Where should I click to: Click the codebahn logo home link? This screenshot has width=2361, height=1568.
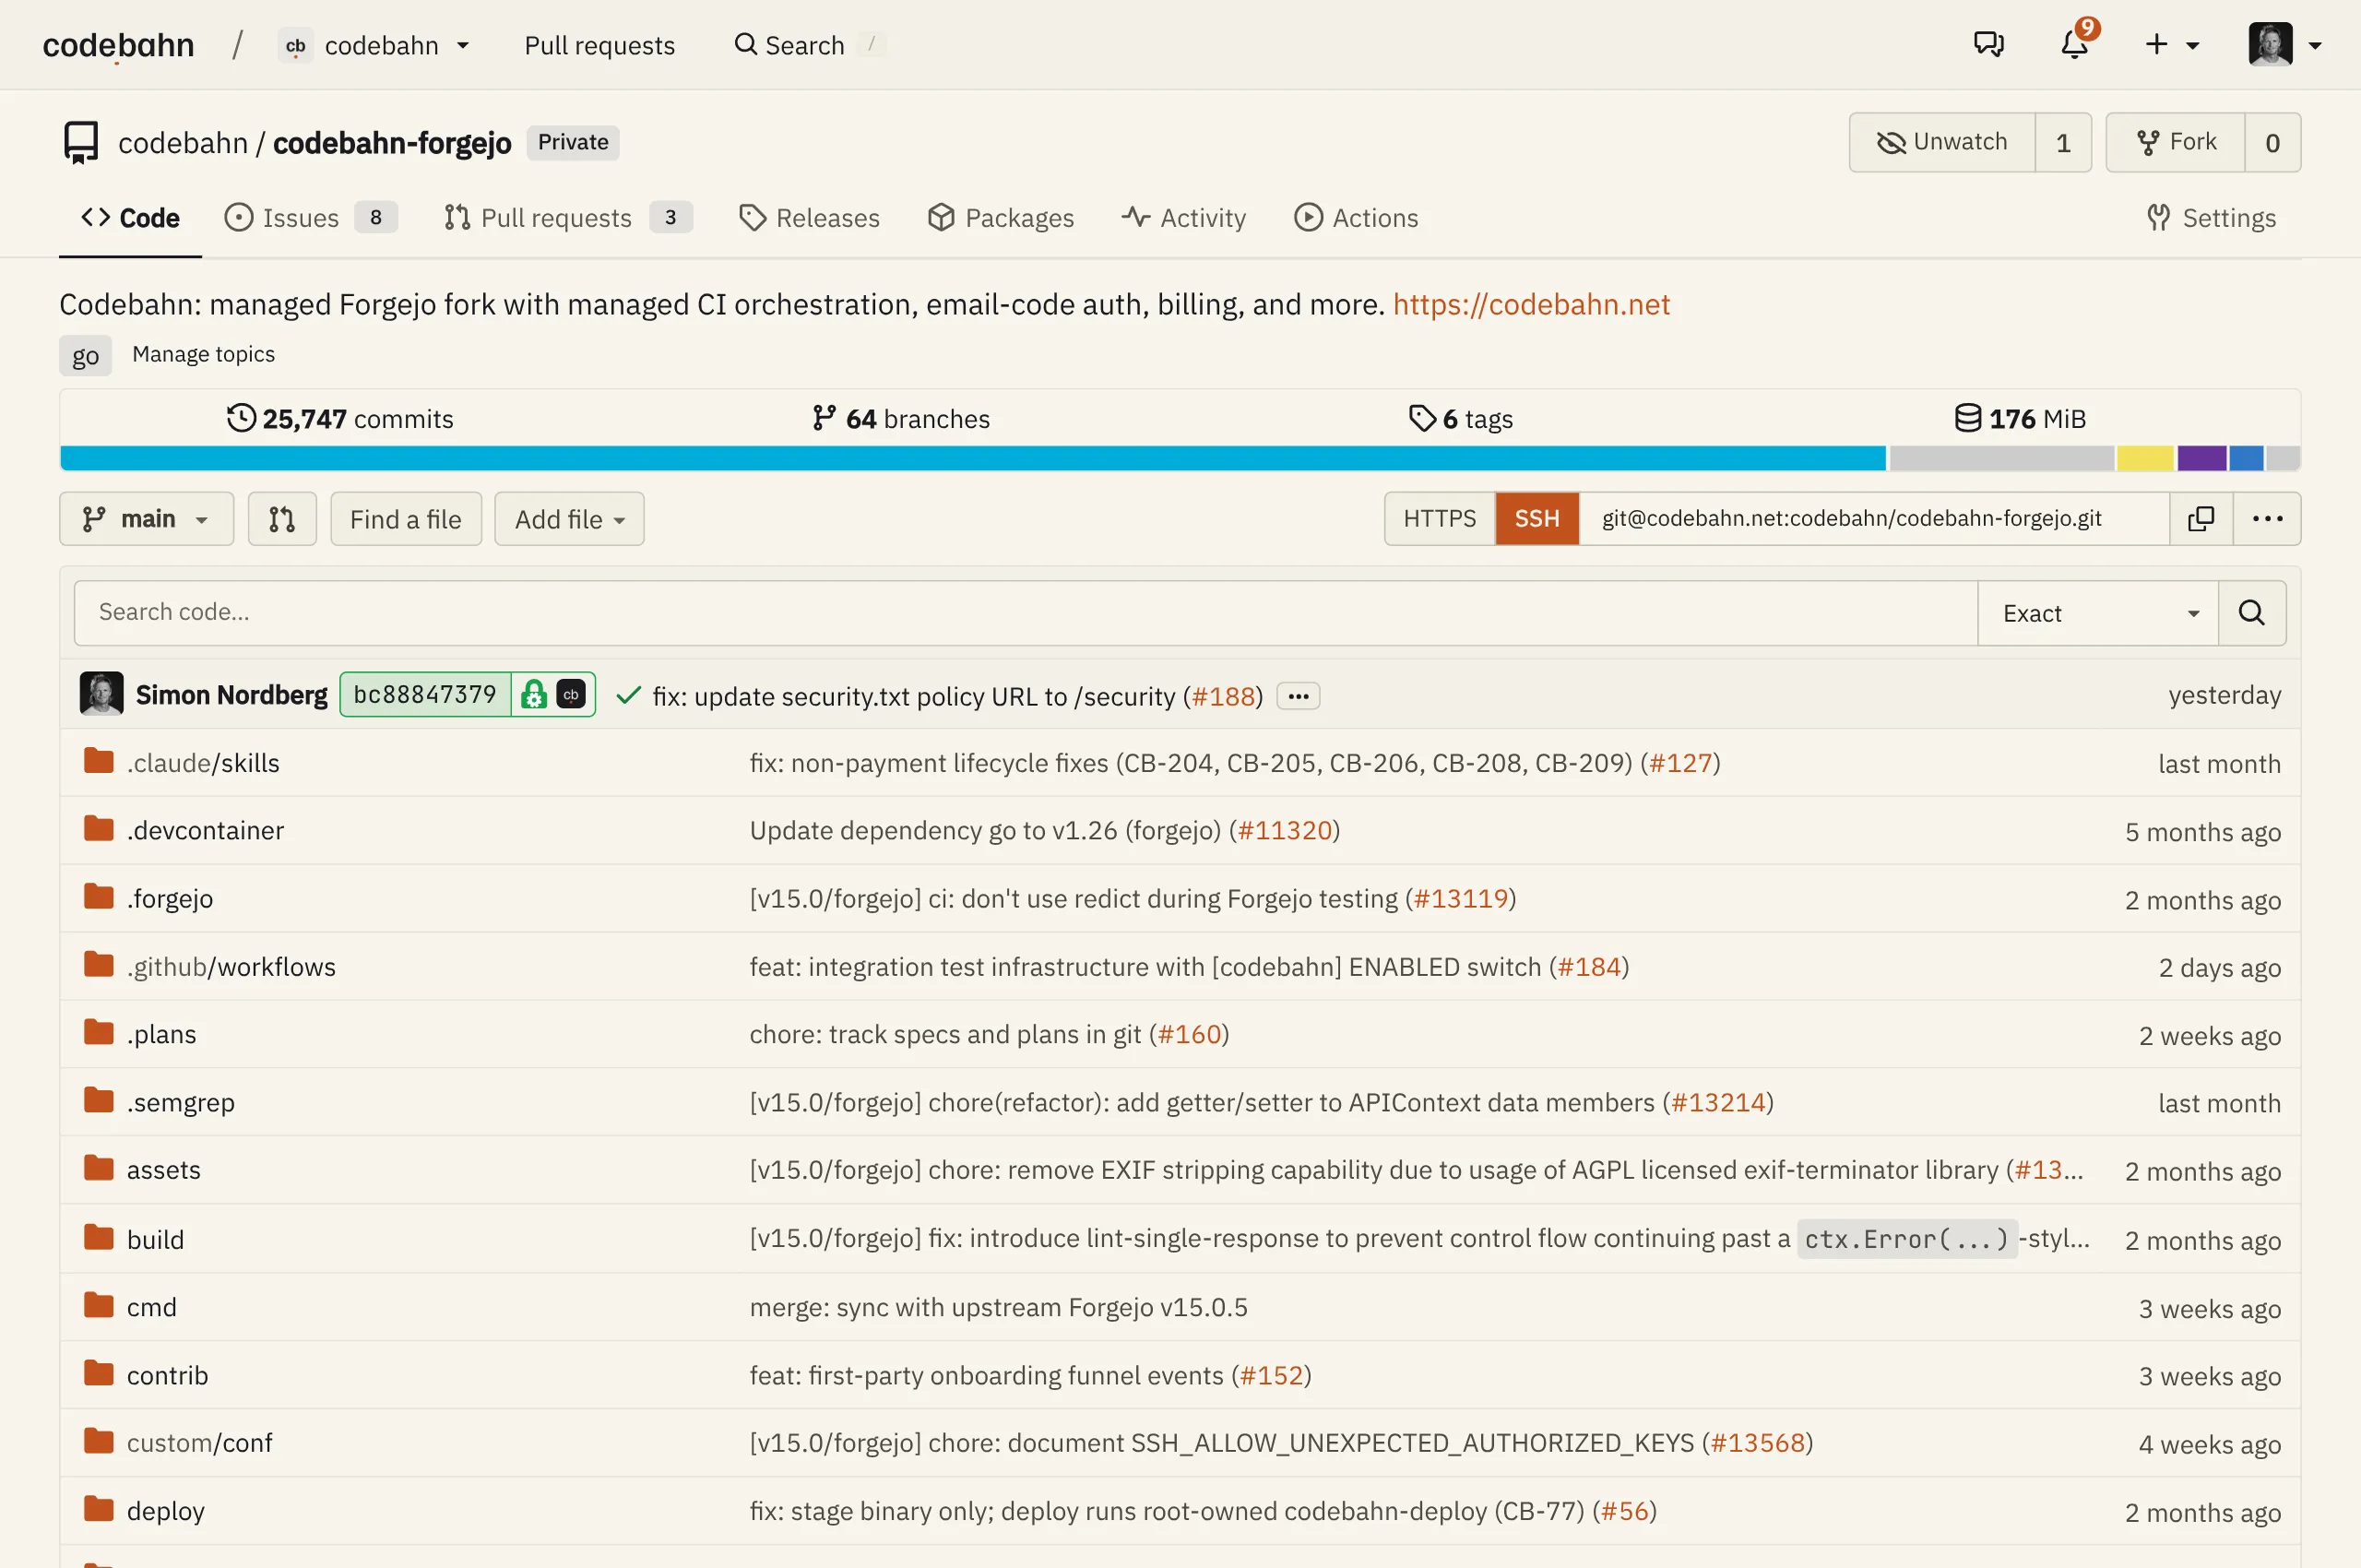click(x=118, y=45)
